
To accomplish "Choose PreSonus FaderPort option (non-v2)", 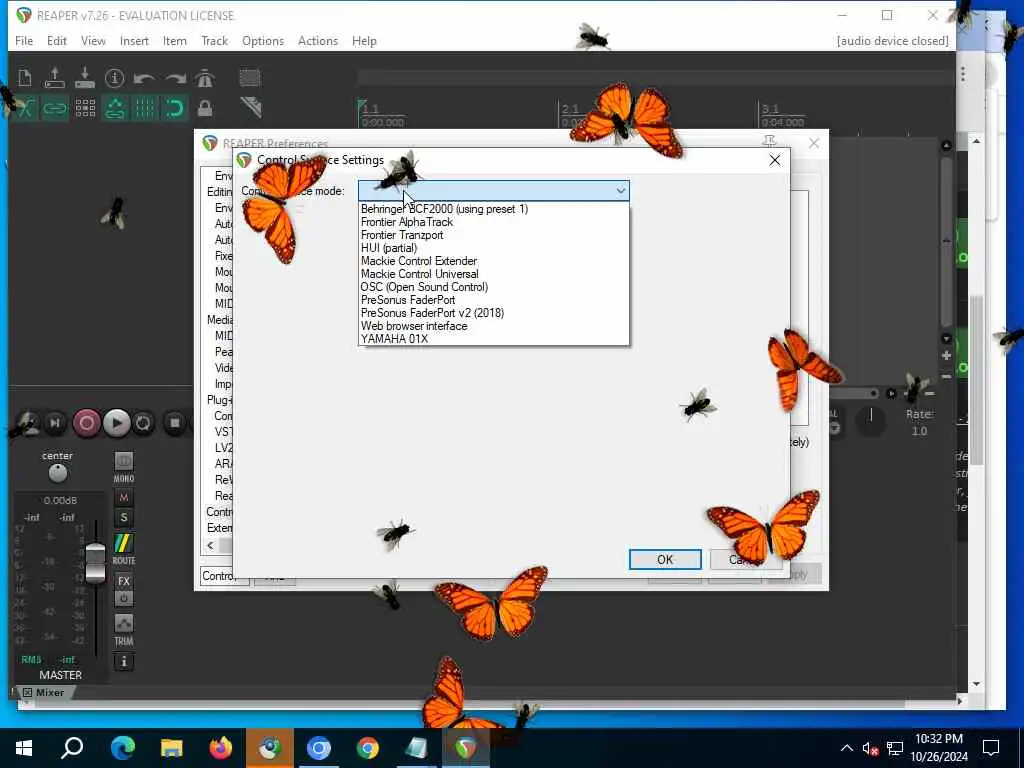I will tap(494, 300).
